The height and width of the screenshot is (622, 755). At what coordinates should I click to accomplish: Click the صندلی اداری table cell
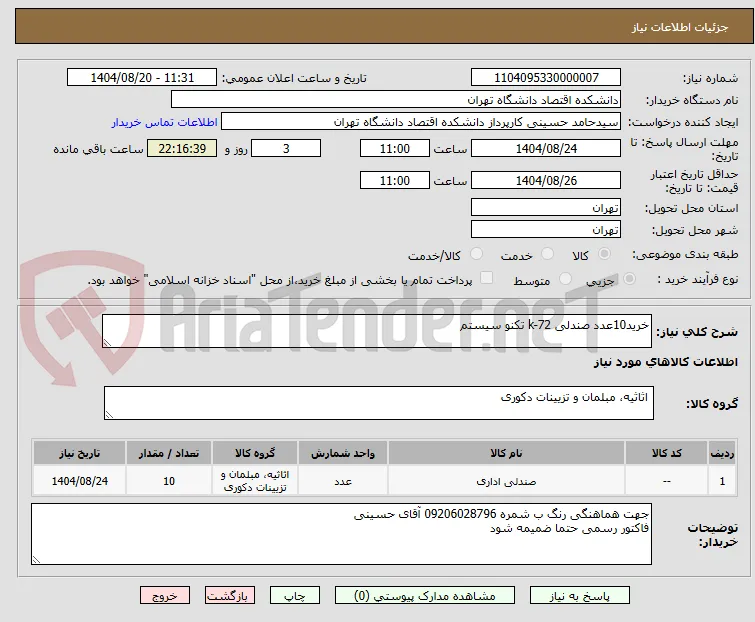pos(506,481)
